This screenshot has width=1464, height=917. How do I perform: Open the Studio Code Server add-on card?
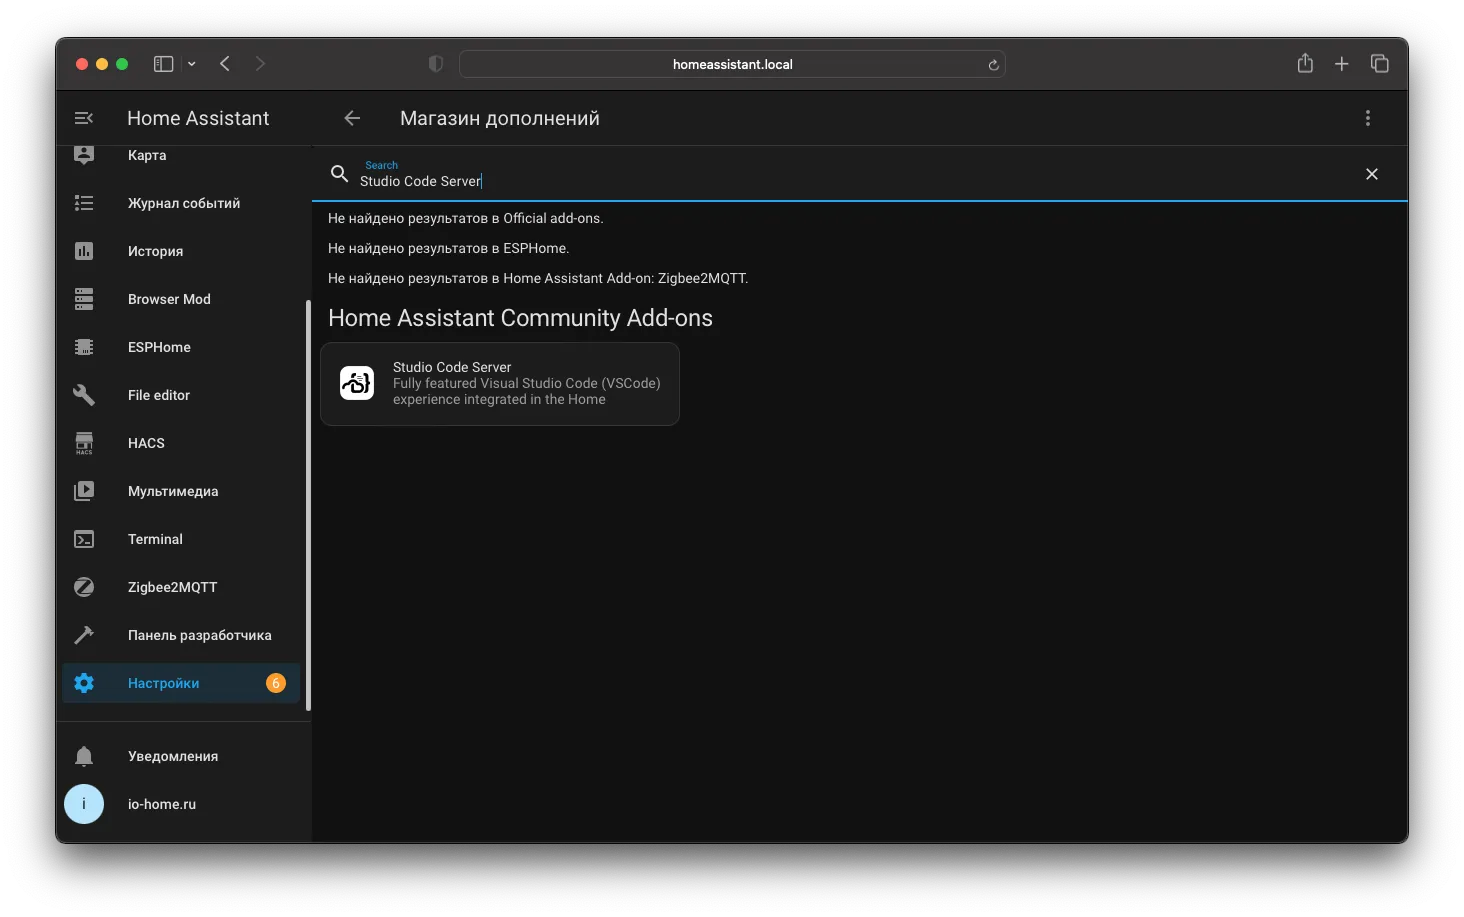(x=500, y=384)
